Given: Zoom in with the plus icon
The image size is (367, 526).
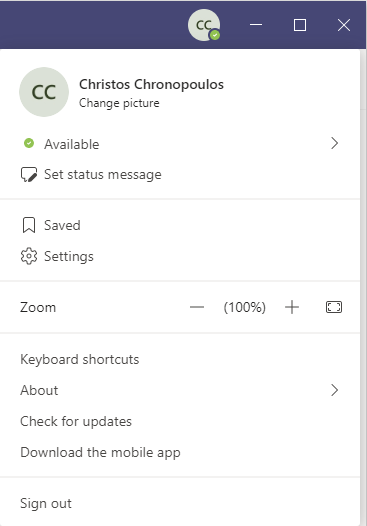Looking at the screenshot, I should [x=292, y=307].
